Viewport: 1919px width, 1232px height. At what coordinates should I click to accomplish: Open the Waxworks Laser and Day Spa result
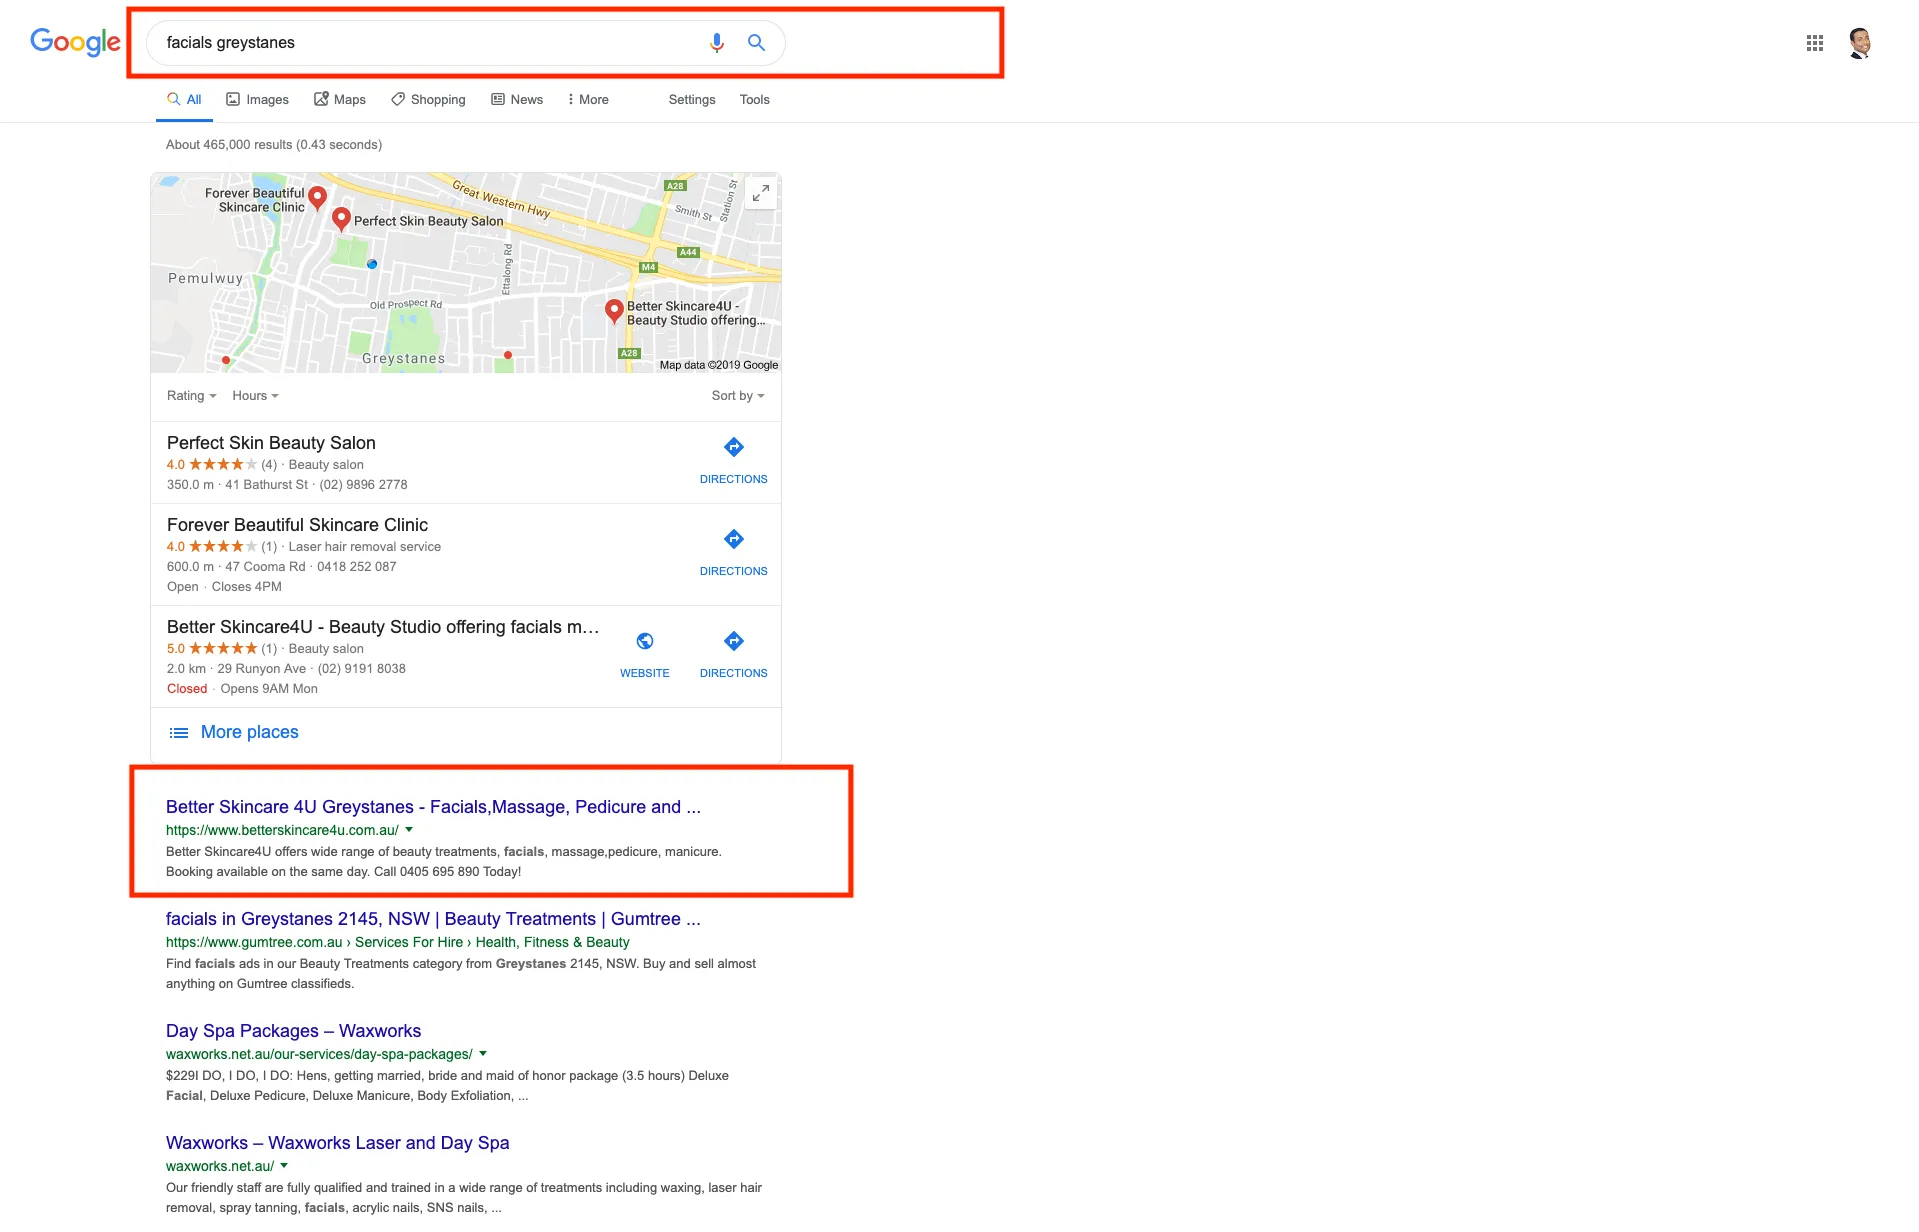(338, 1143)
